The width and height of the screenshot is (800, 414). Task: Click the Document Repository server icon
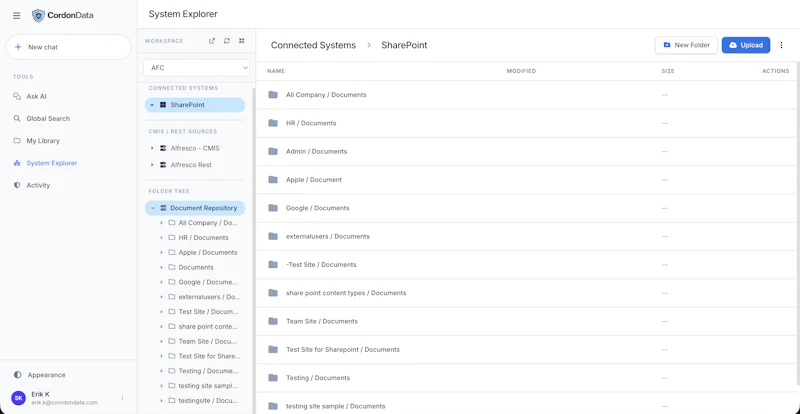coord(163,208)
